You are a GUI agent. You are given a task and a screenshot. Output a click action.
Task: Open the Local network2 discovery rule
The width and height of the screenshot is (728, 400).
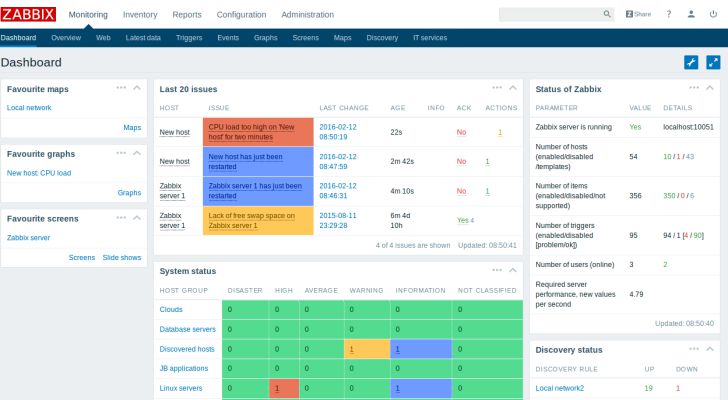pos(559,388)
